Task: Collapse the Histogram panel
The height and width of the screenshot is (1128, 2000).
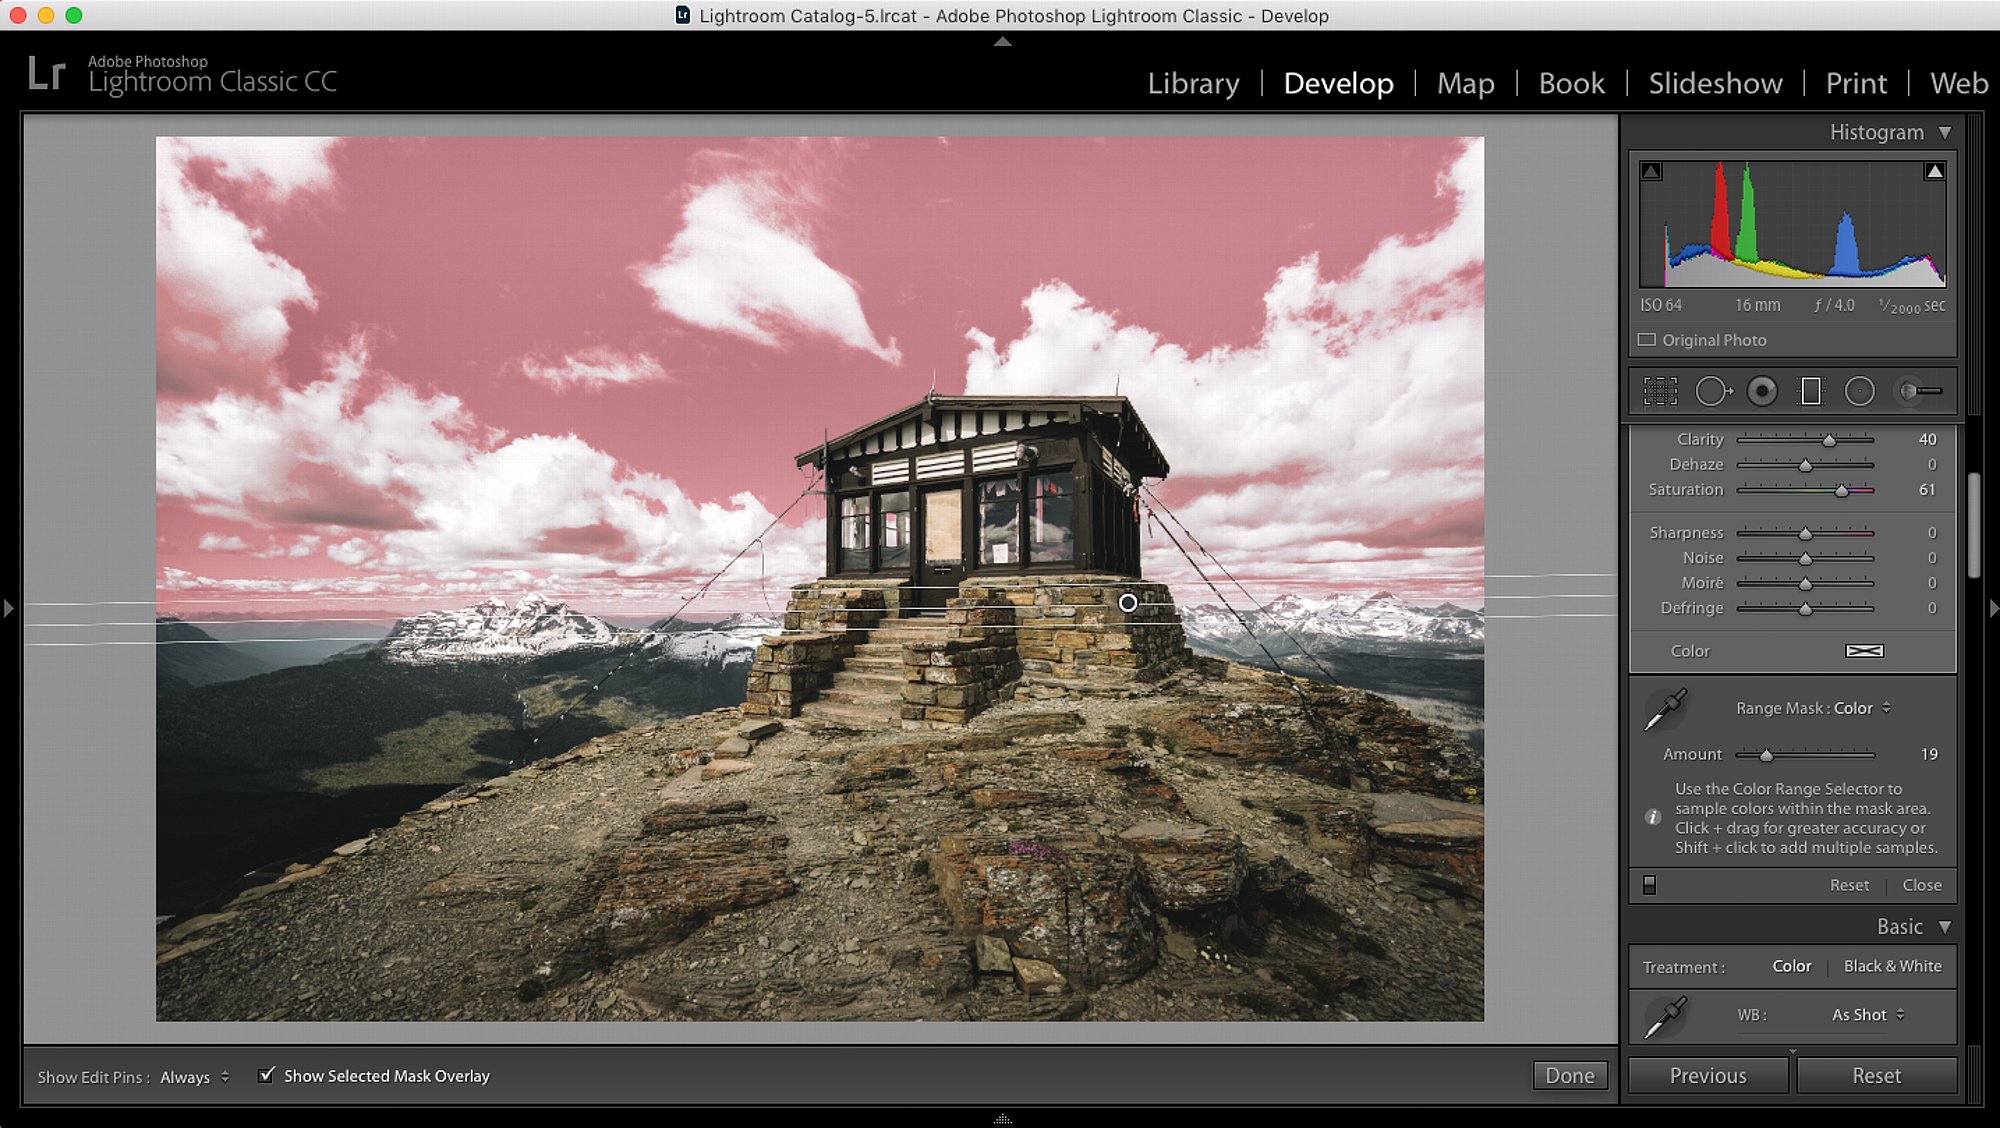Action: click(1944, 132)
